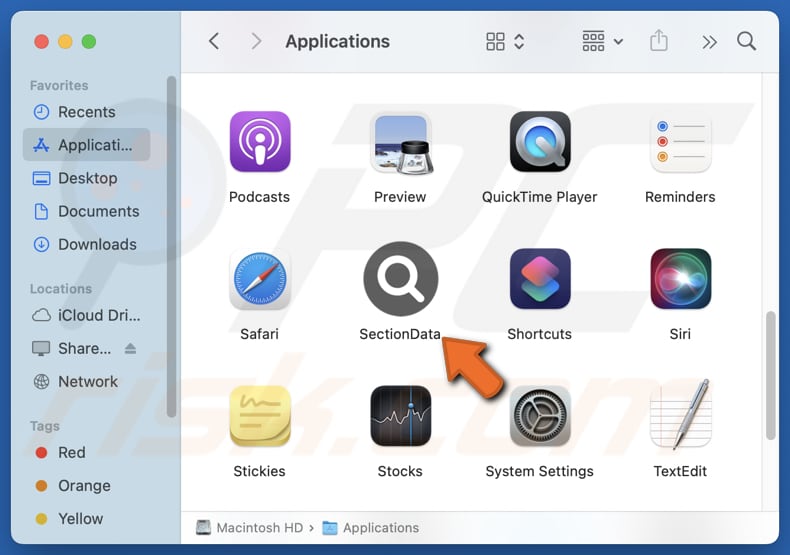
Task: Switch view mode with grid icon selector
Action: (505, 41)
